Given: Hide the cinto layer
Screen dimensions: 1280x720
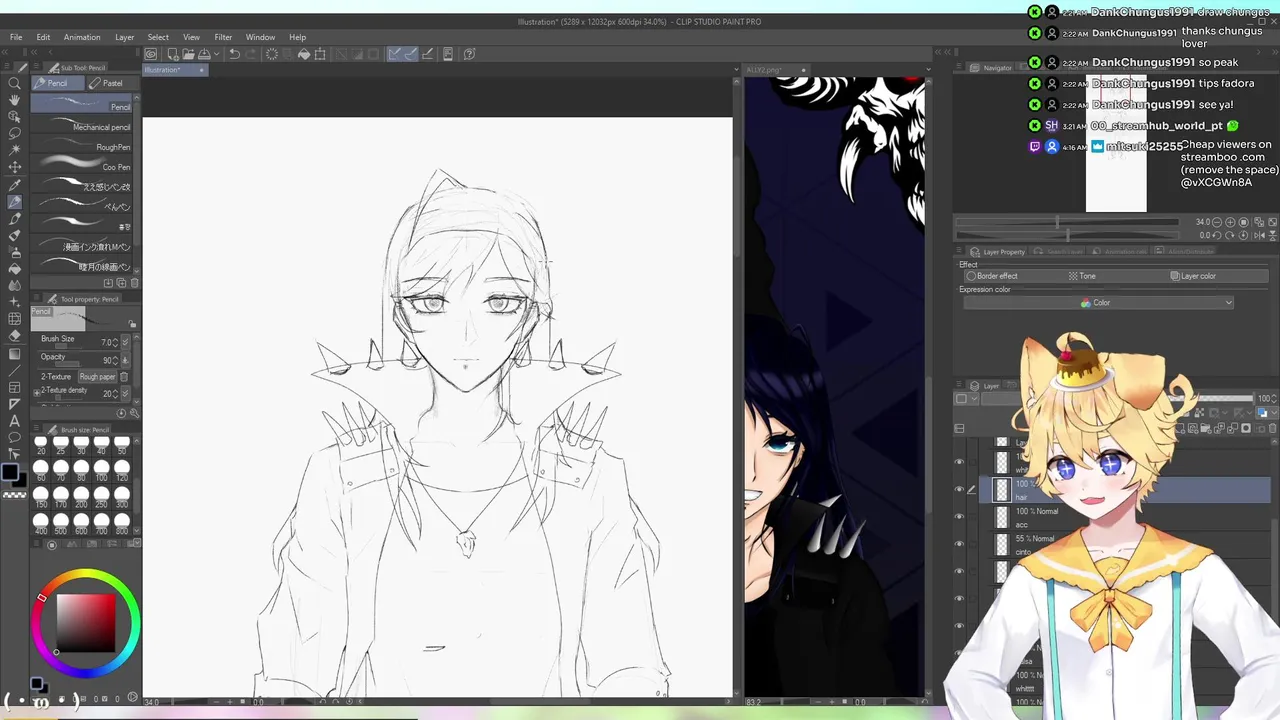Looking at the screenshot, I should coord(959,544).
